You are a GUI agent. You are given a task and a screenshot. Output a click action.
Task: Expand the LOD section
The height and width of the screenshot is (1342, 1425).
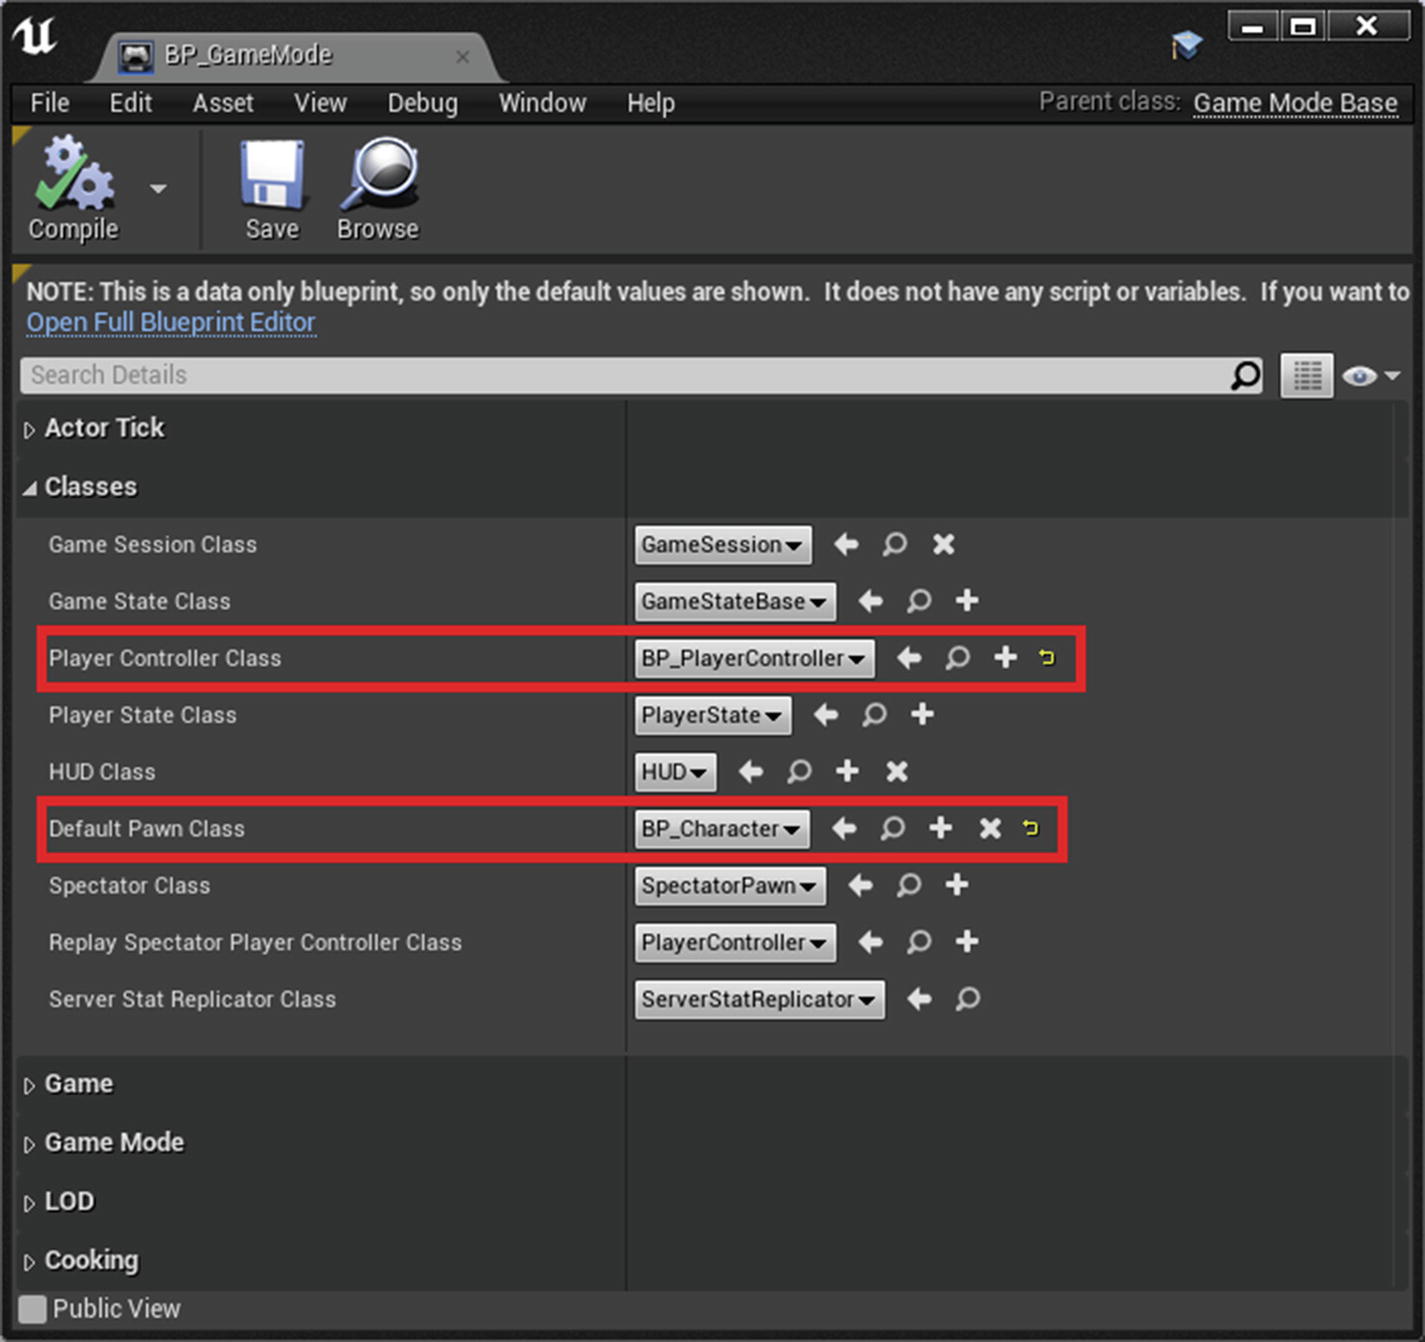click(x=29, y=1204)
